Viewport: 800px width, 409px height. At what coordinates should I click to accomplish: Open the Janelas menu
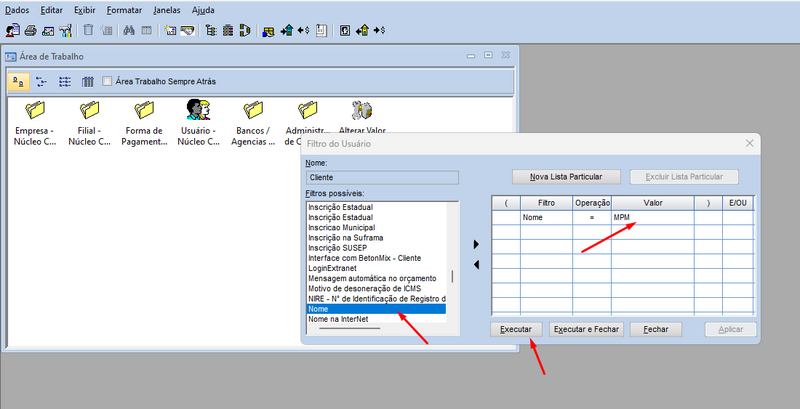click(167, 10)
